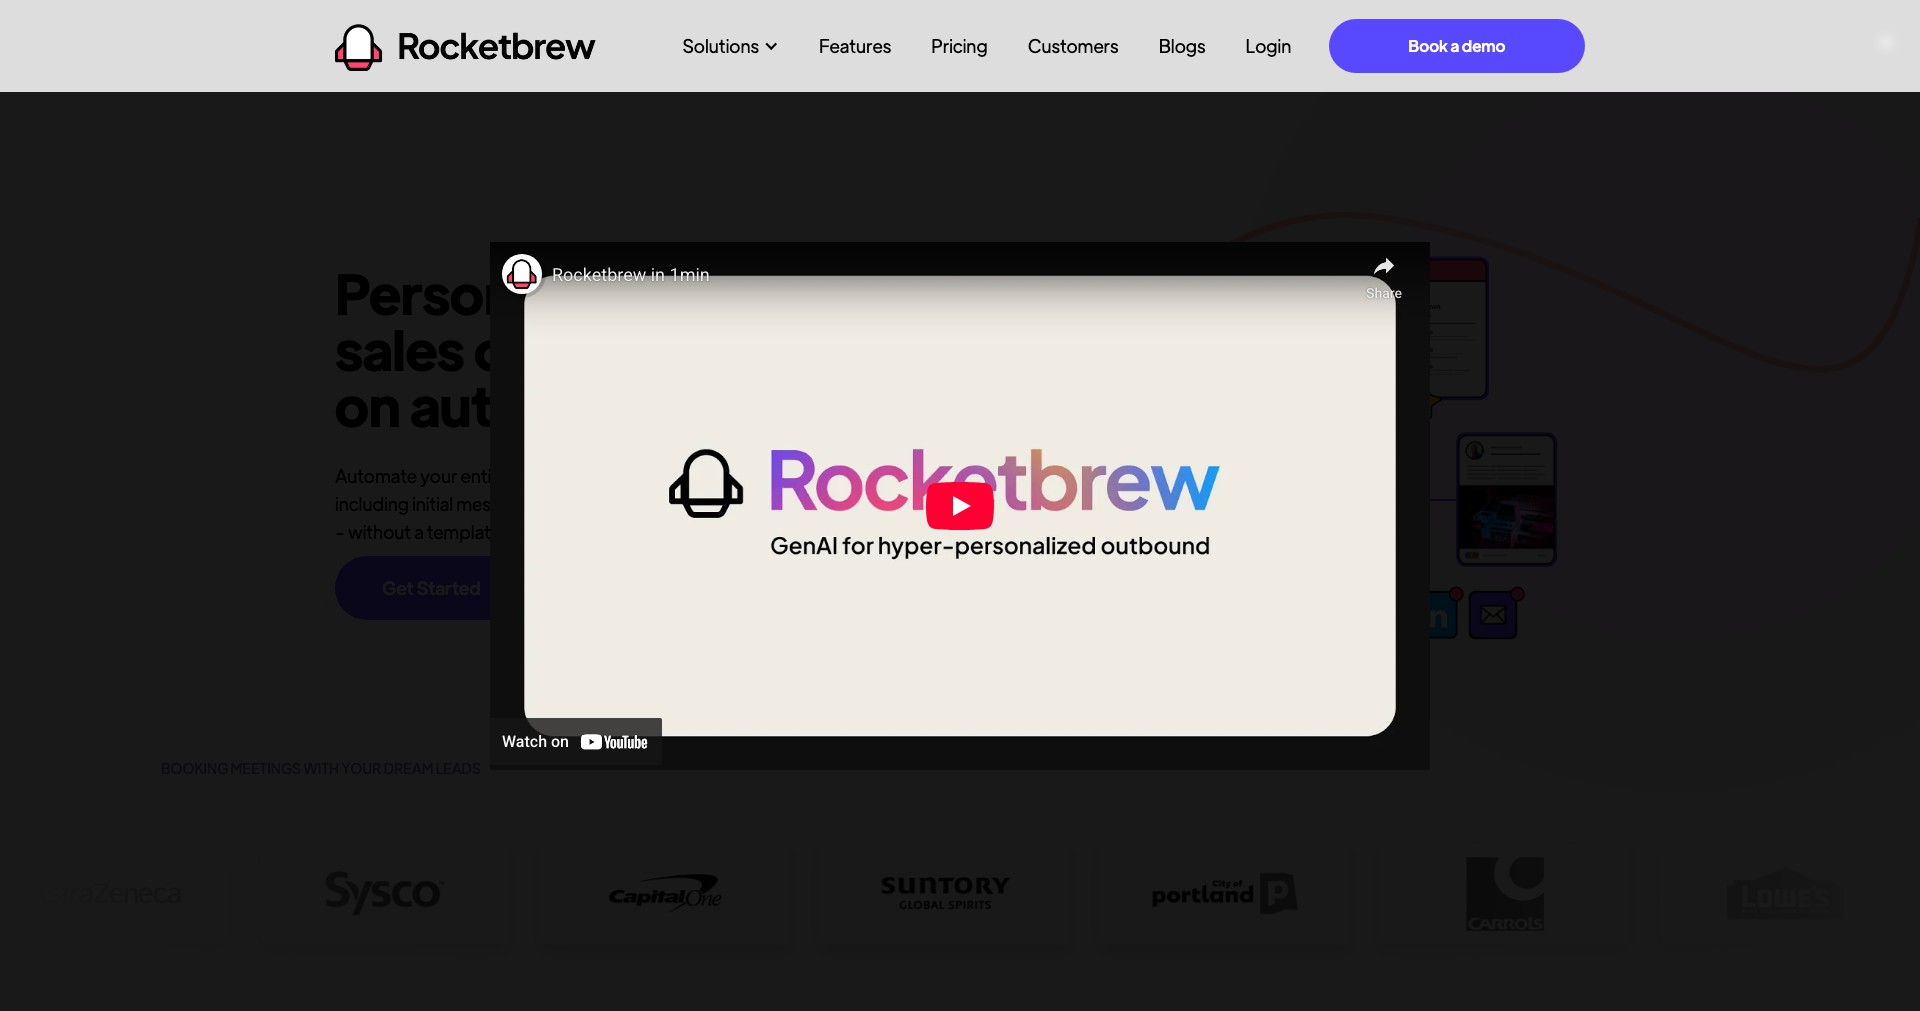The height and width of the screenshot is (1011, 1920).
Task: Open the Customers page
Action: pyautogui.click(x=1072, y=46)
